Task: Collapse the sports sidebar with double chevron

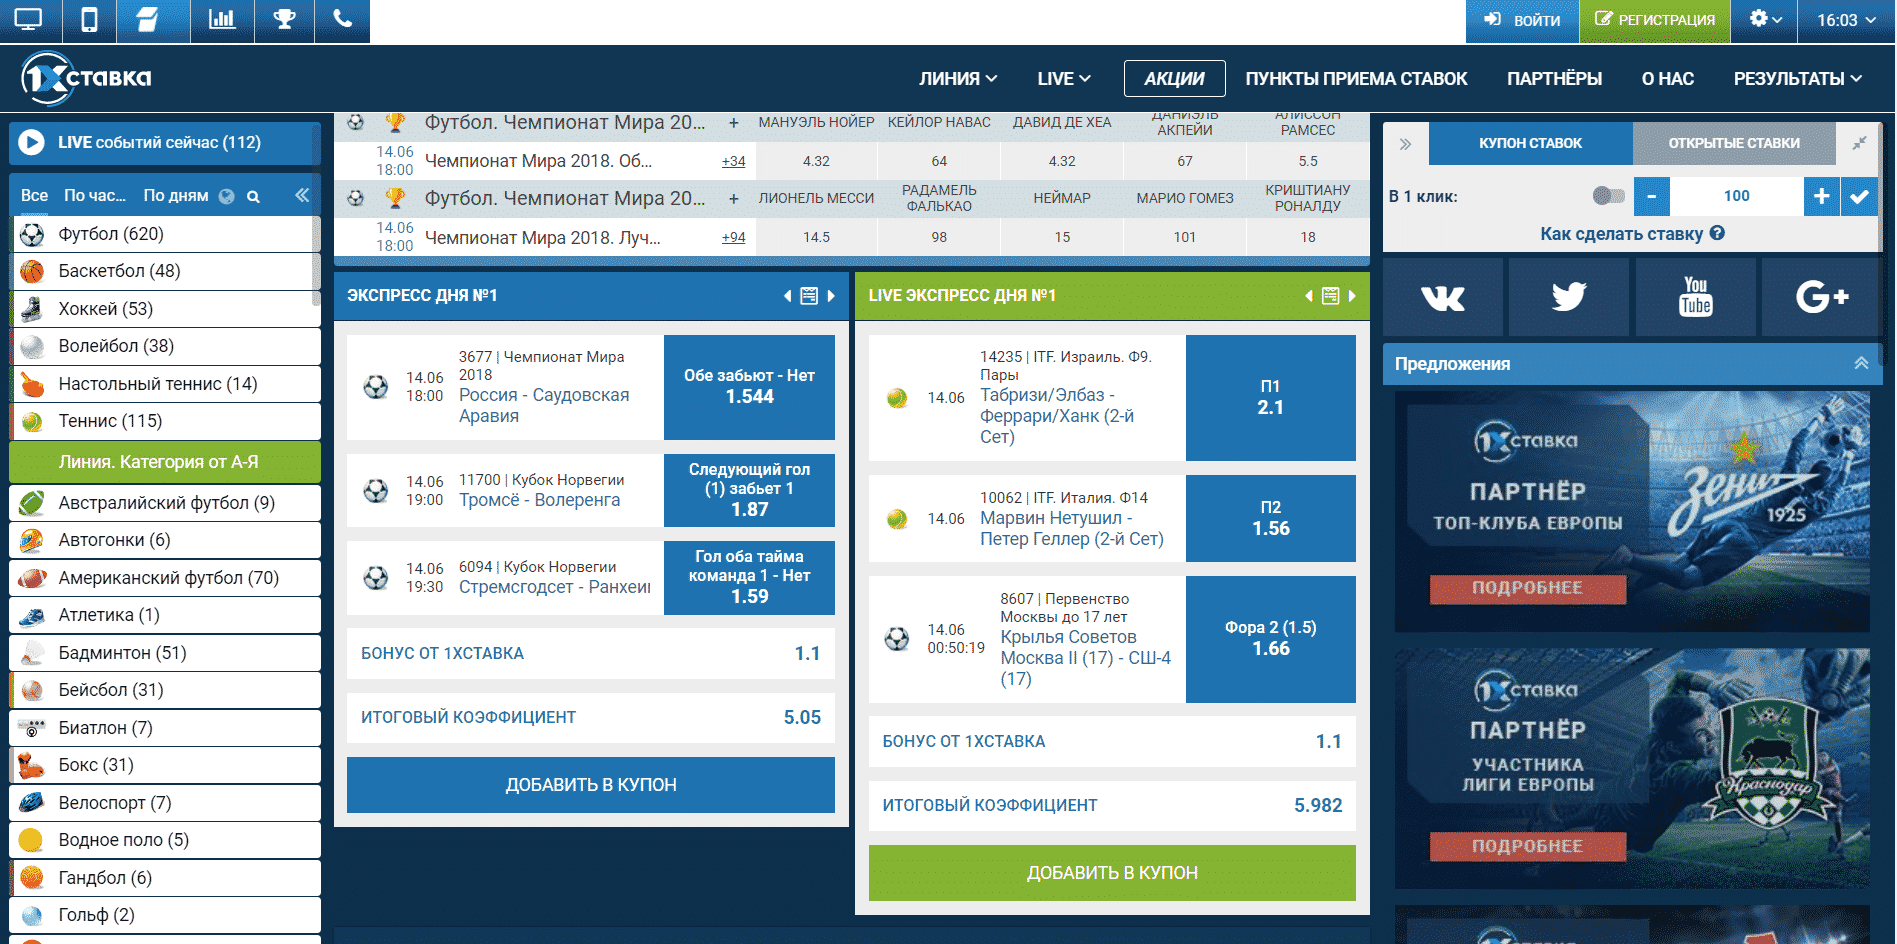Action: (302, 195)
